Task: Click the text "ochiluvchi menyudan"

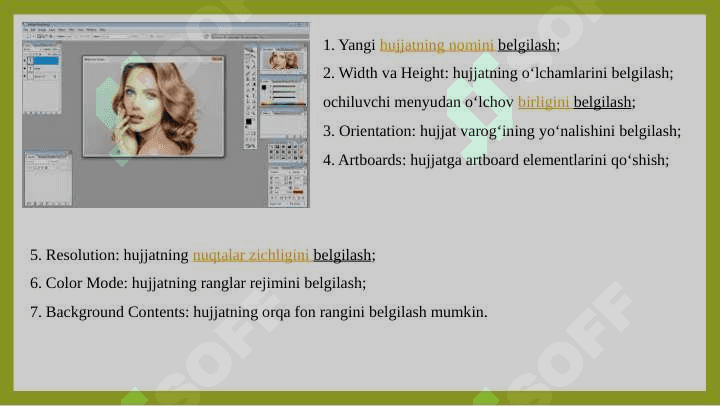Action: point(392,102)
